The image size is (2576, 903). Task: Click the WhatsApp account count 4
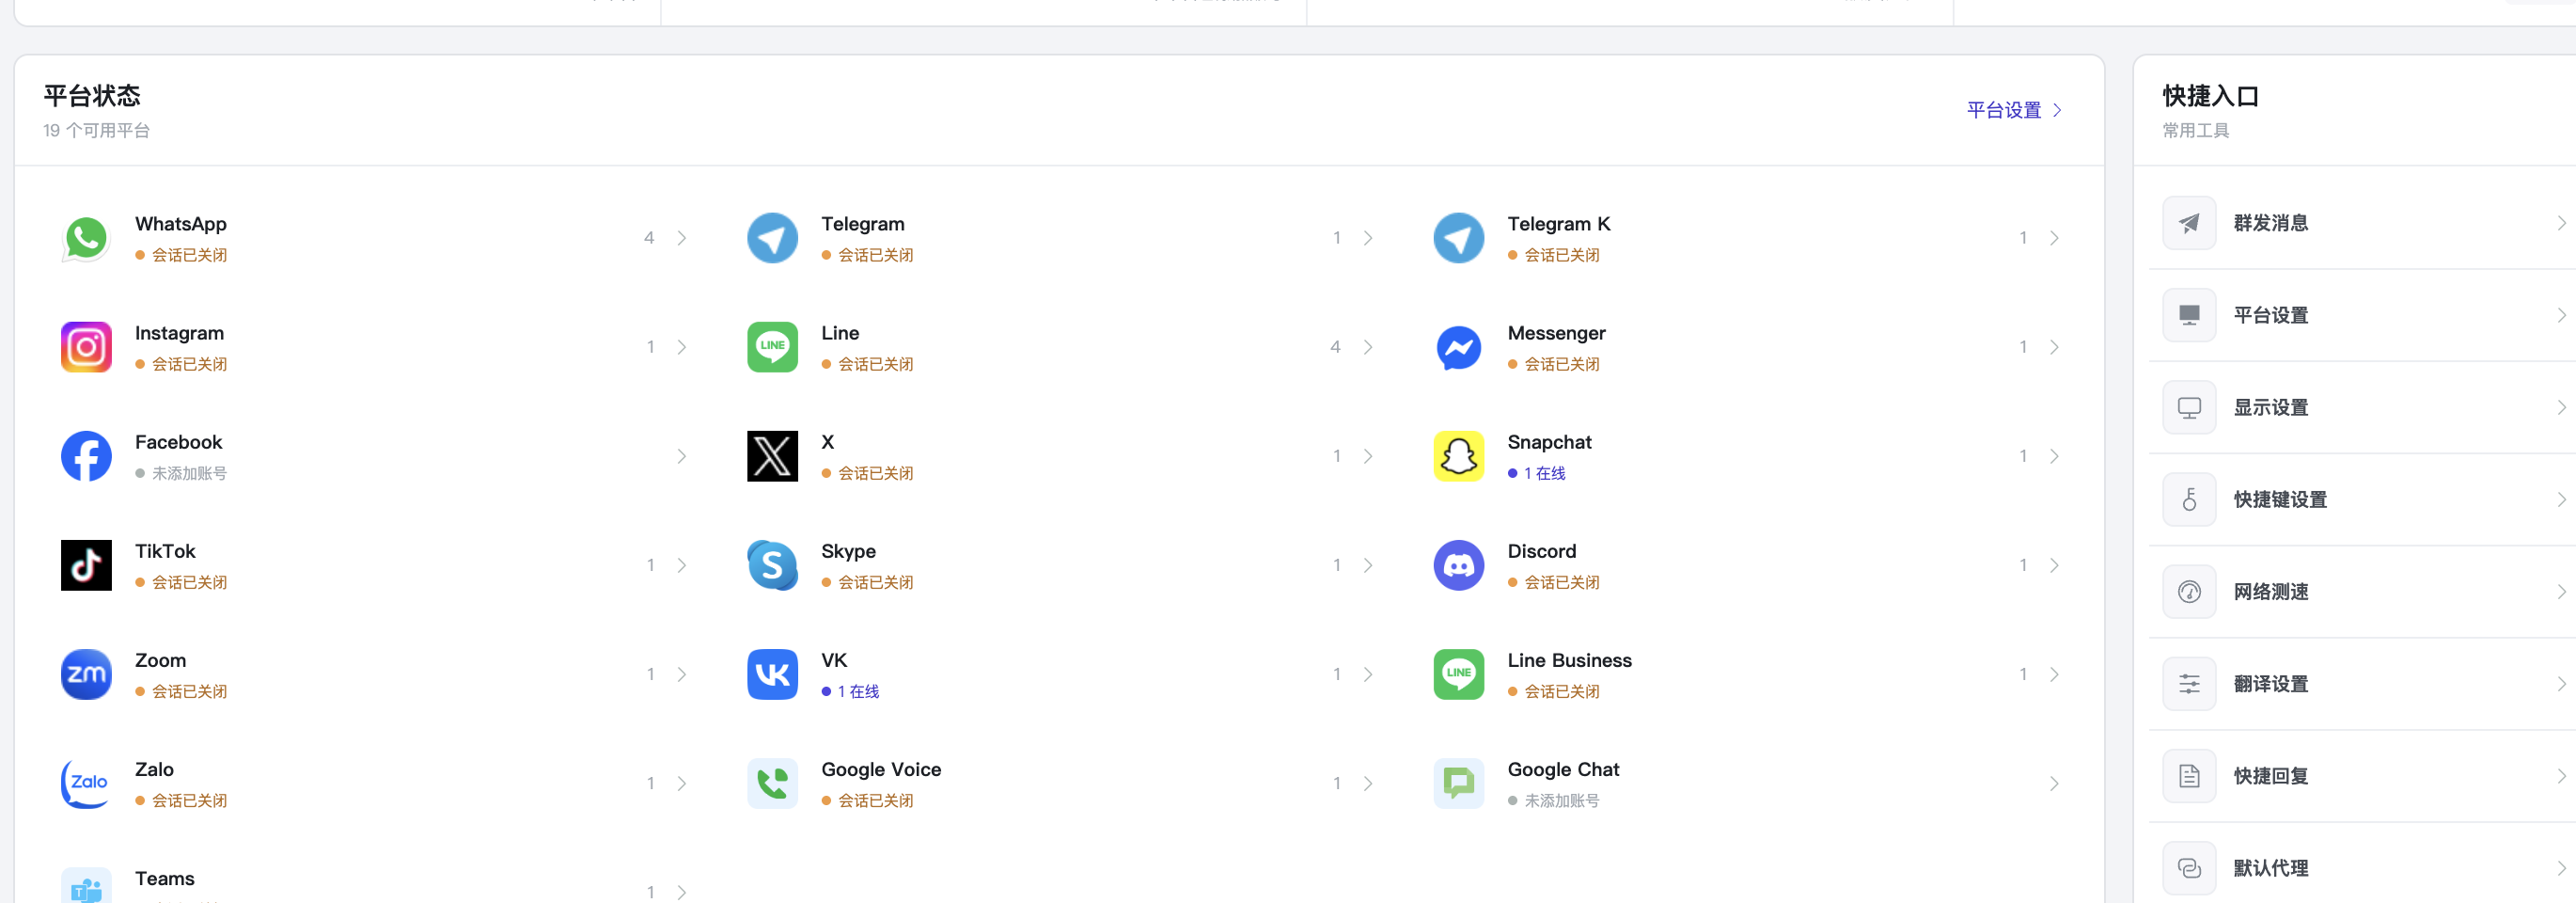tap(649, 238)
